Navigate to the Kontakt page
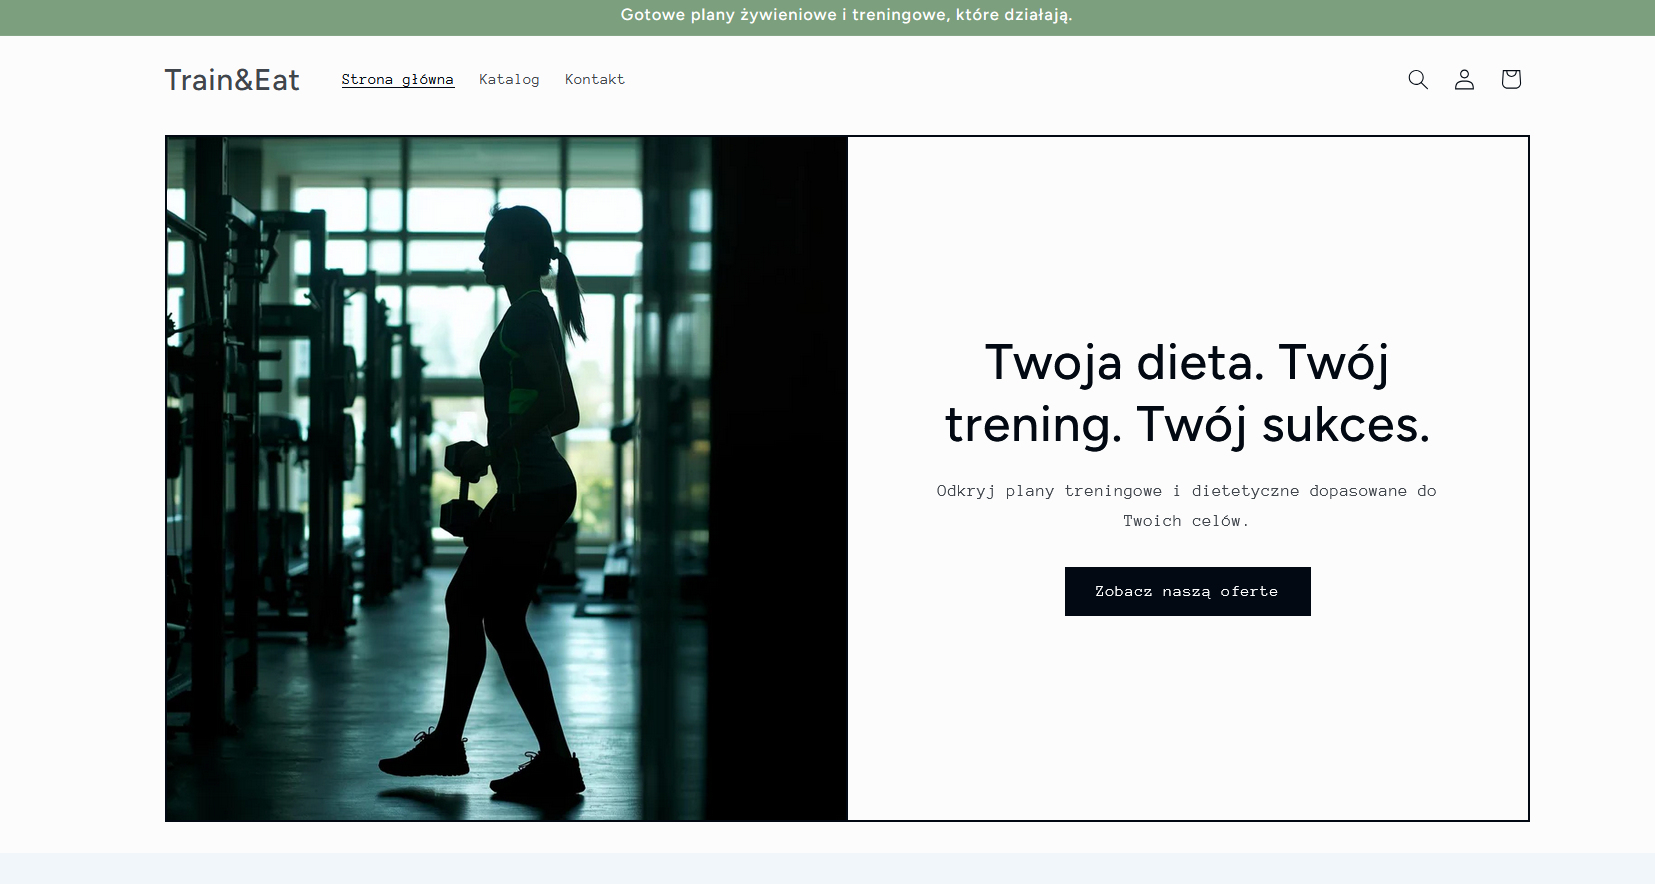The image size is (1655, 884). 594,79
